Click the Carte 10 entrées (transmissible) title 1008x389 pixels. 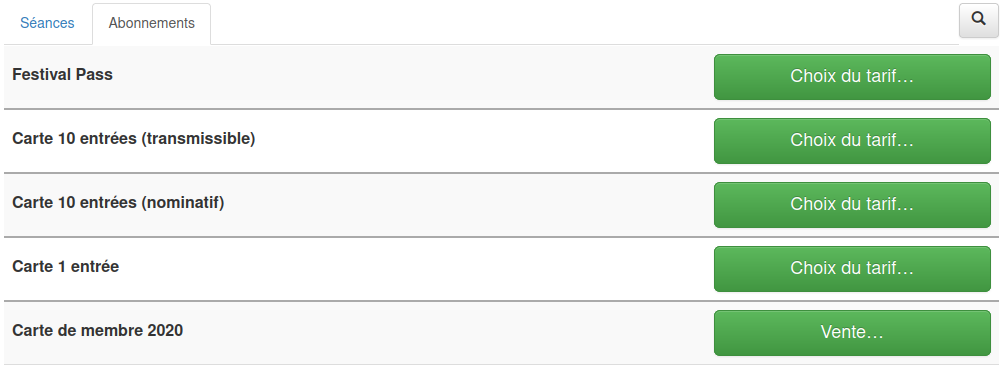pos(134,139)
